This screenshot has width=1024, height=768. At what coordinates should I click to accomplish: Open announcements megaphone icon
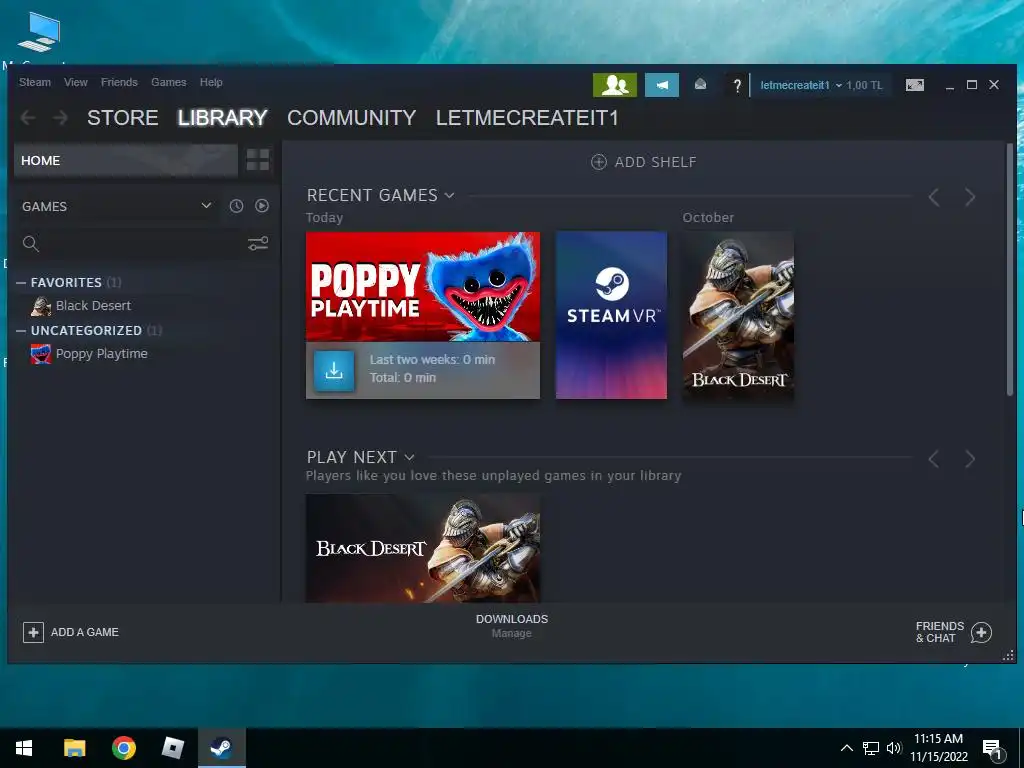point(662,85)
